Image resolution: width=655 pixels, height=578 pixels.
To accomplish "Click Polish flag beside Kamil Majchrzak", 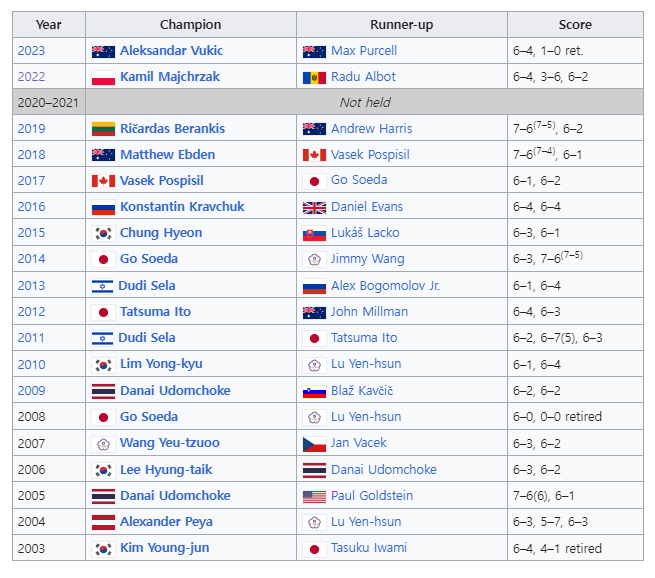I will pos(103,78).
